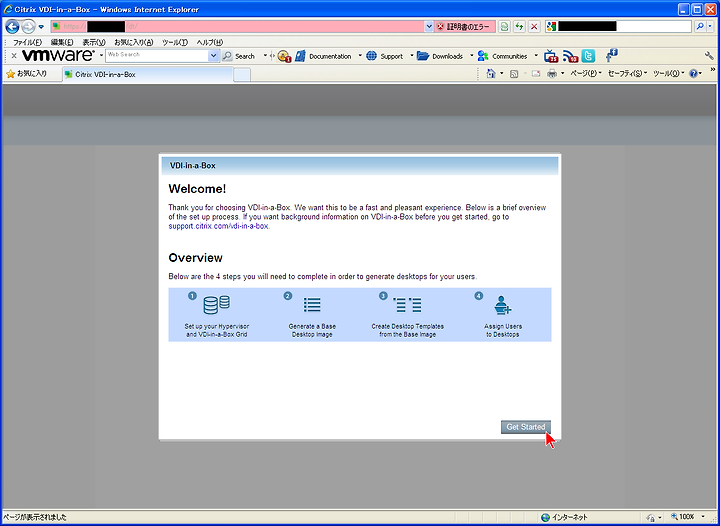Screen dimensions: 720x526
Task: Click the お気に入り favorites star button
Action: click(x=27, y=74)
